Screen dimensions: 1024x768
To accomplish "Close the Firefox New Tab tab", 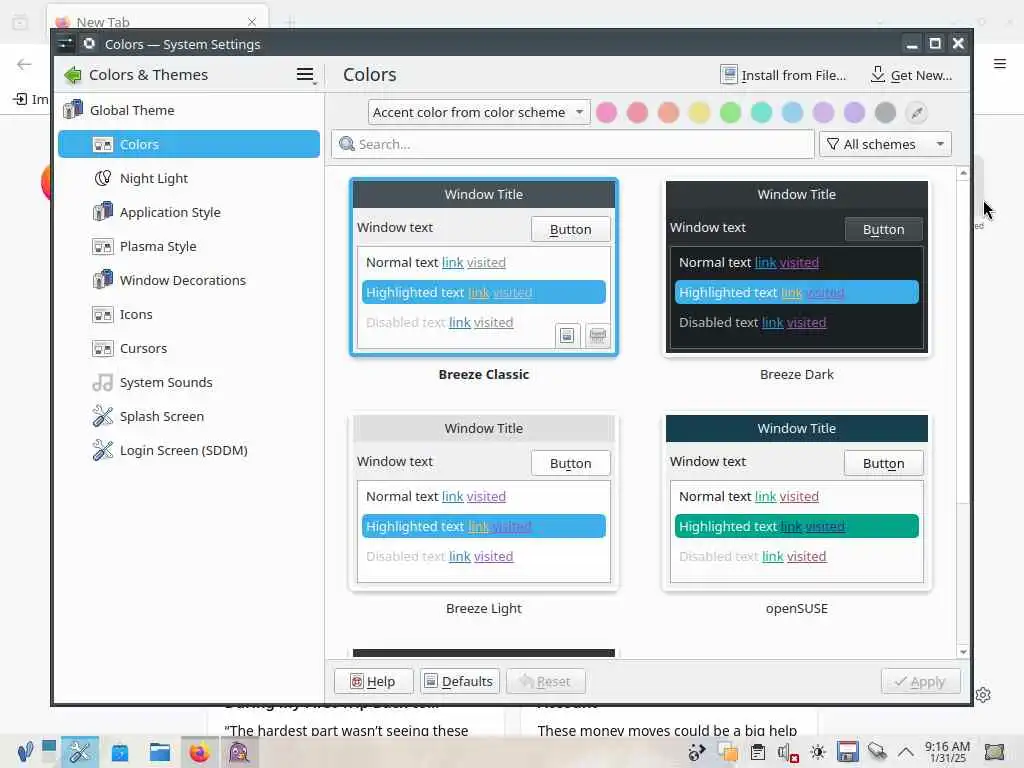I will coord(252,22).
